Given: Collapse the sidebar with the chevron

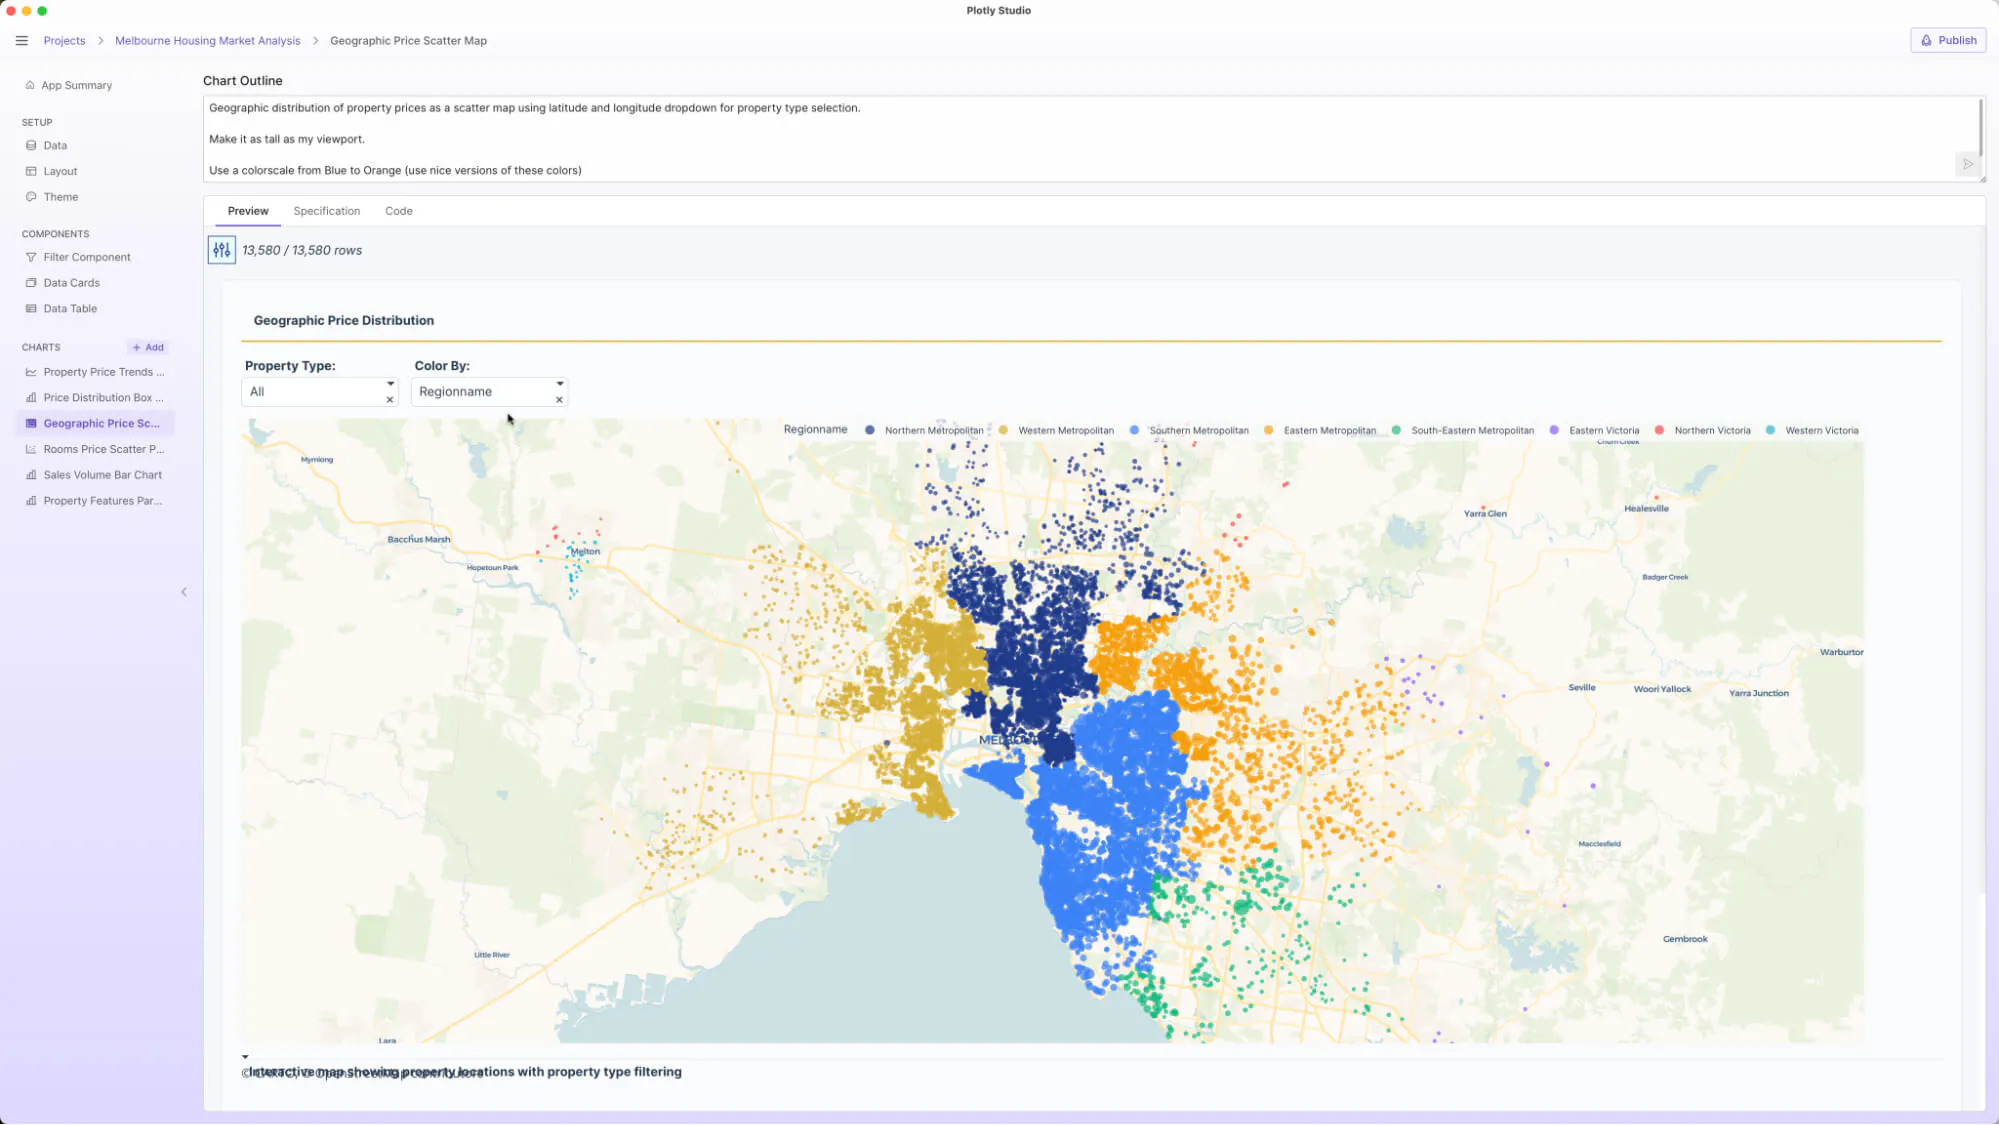Looking at the screenshot, I should [x=184, y=592].
